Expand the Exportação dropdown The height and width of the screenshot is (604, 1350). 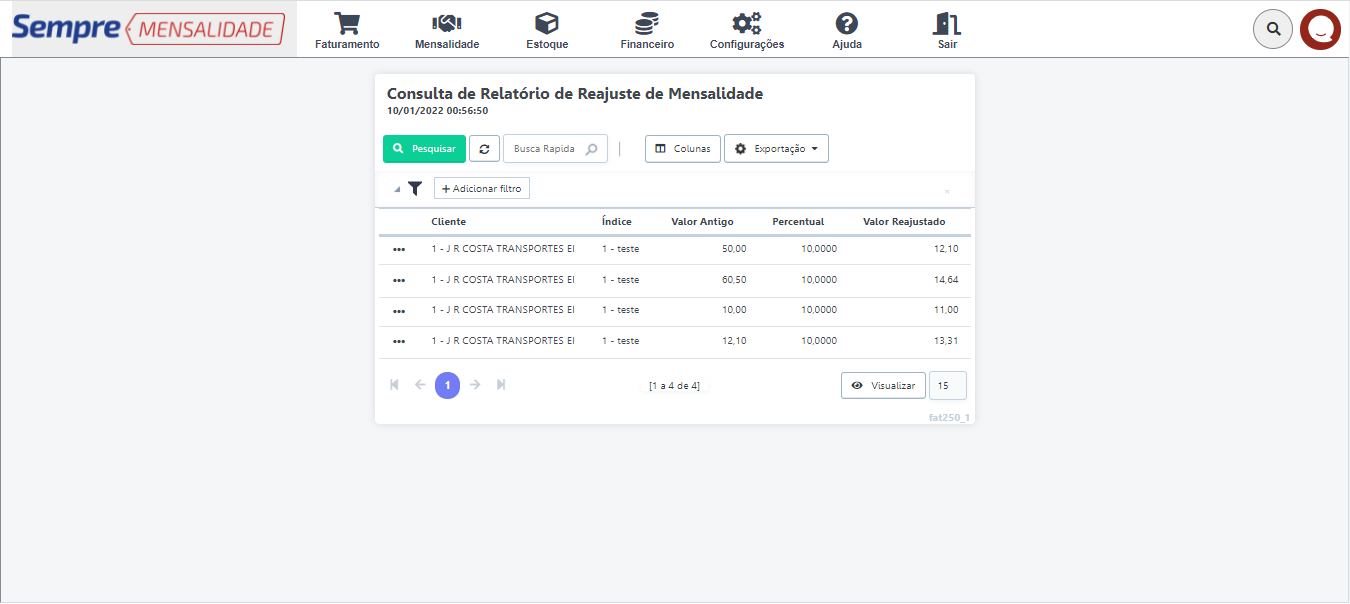pos(776,149)
